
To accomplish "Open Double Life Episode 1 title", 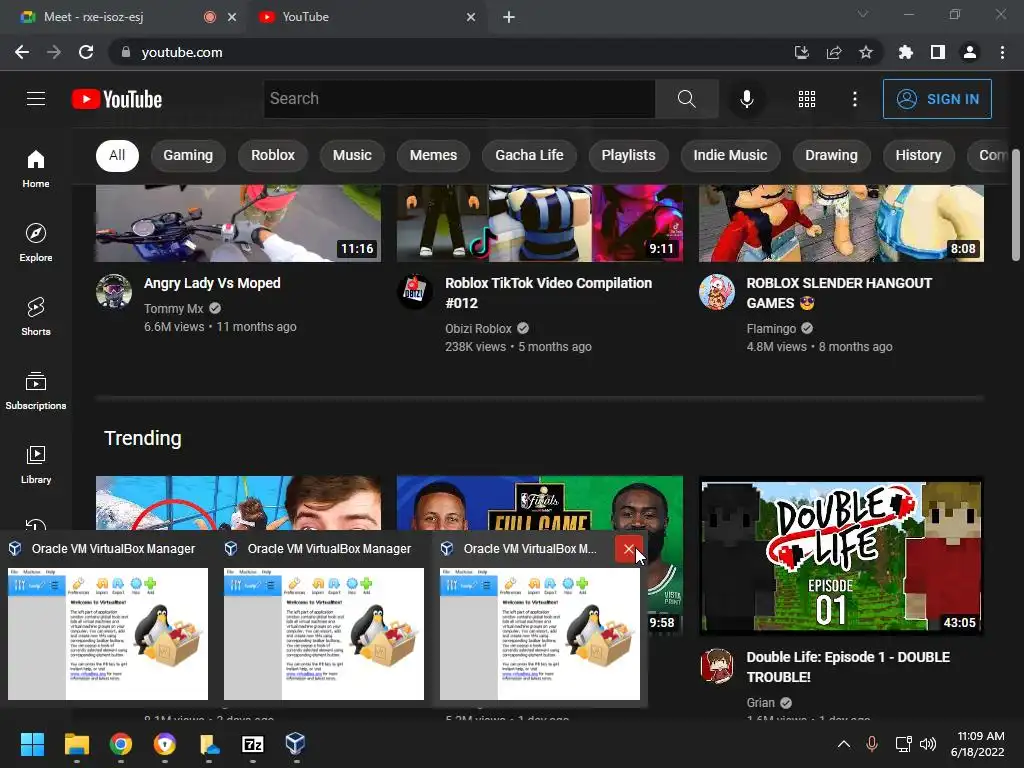I will [x=848, y=667].
